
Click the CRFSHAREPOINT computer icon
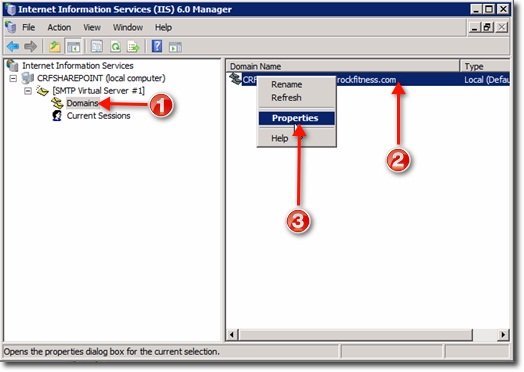(27, 78)
